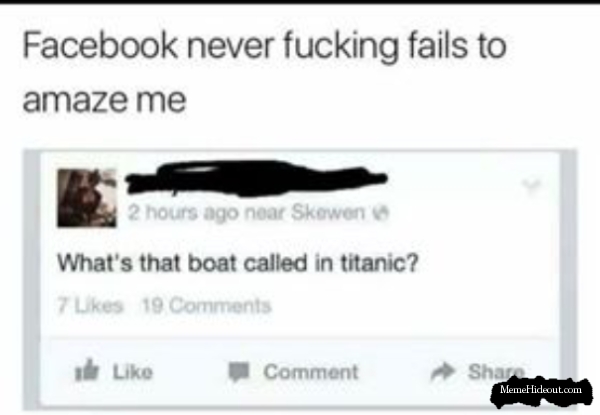Open the poster's profile picture
The image size is (600, 415).
(x=87, y=198)
